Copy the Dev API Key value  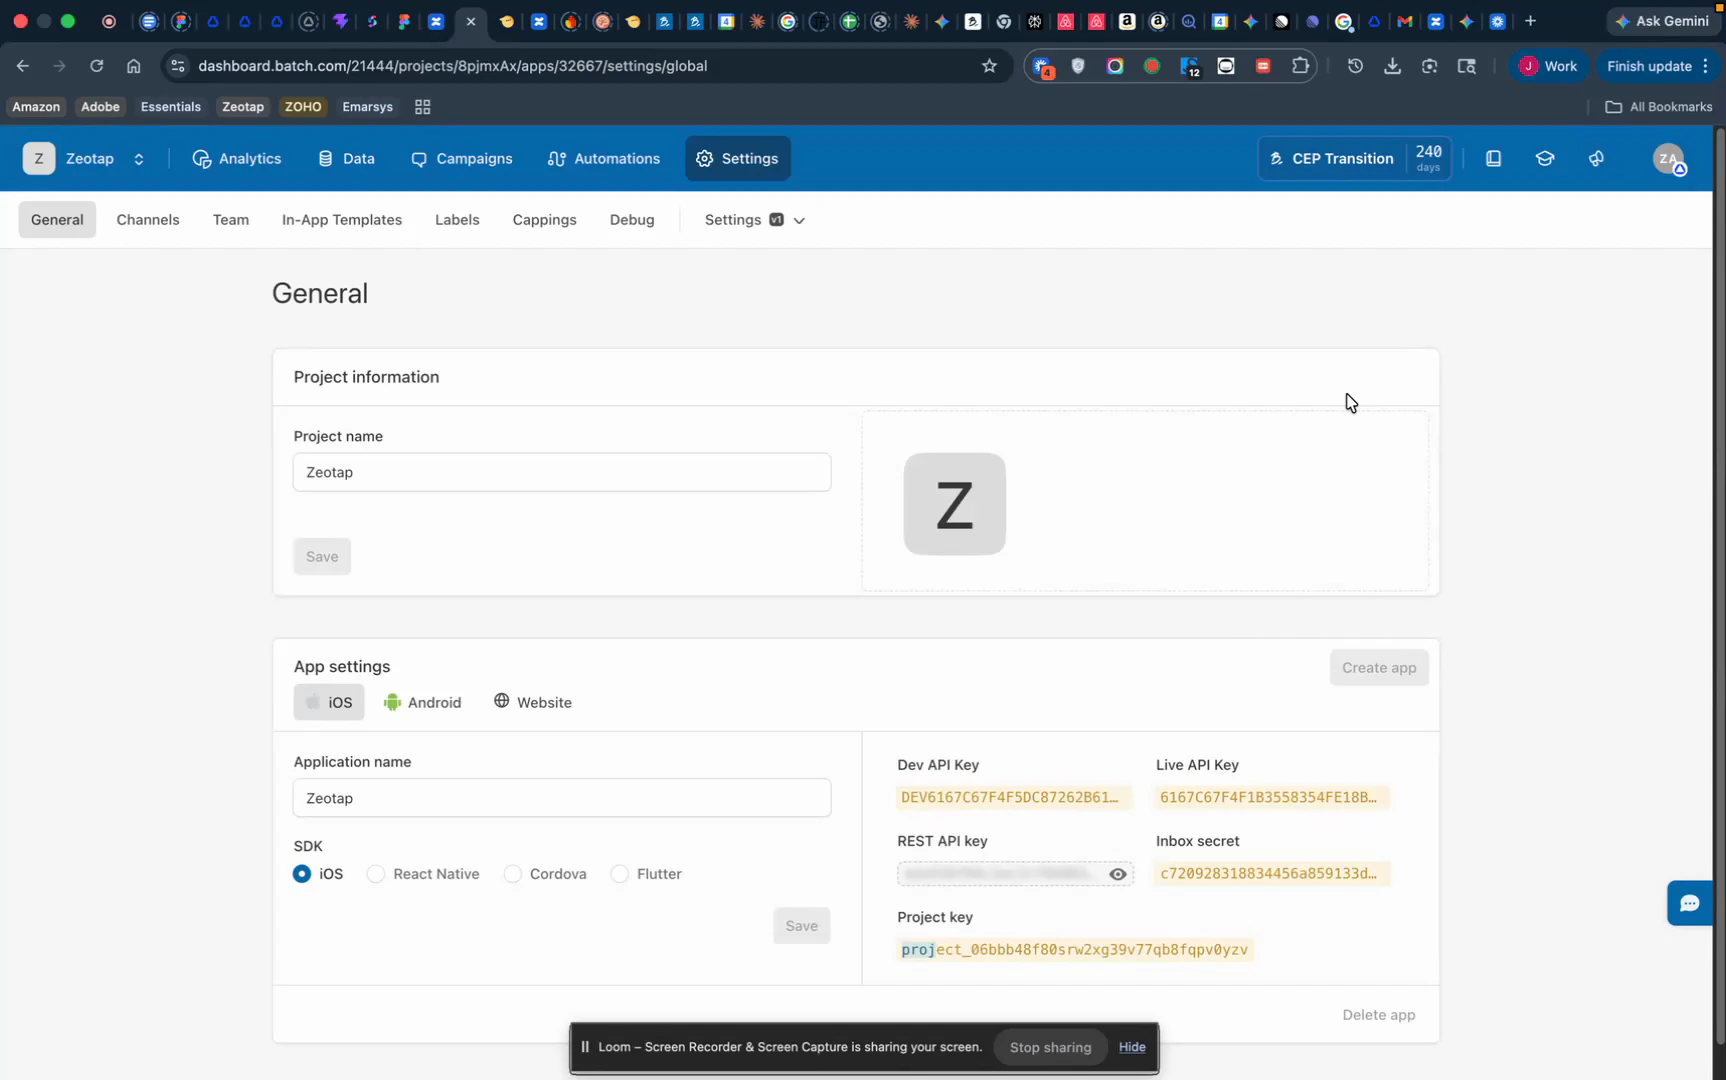pos(1012,798)
